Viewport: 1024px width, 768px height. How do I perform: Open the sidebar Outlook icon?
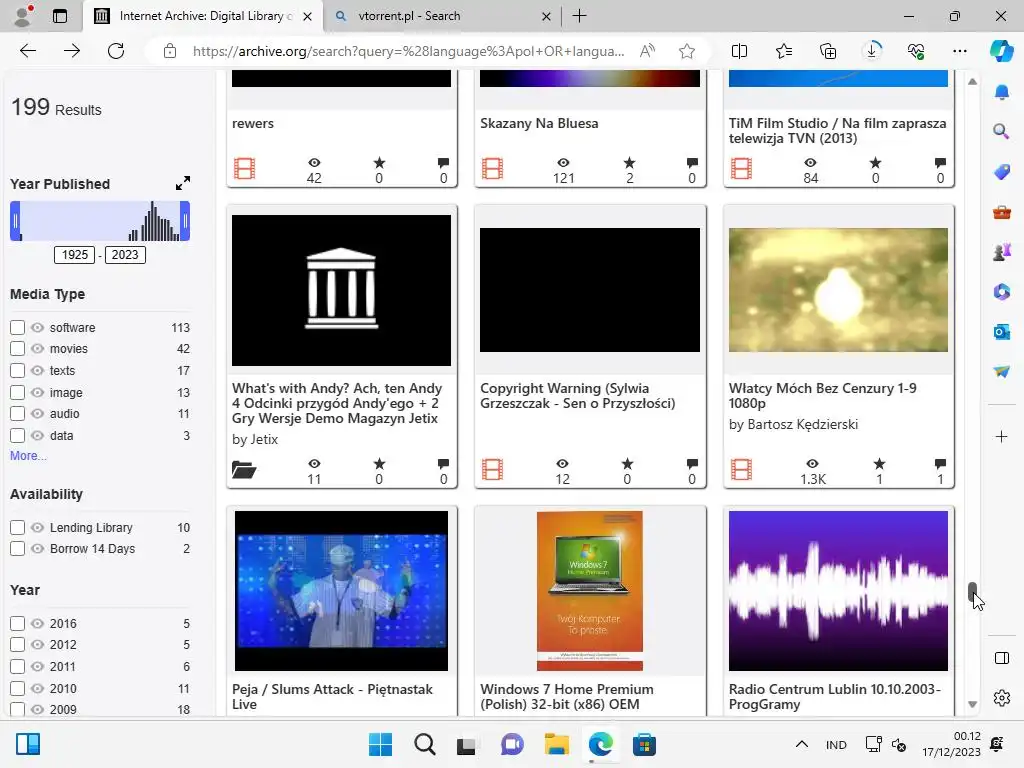(1001, 332)
